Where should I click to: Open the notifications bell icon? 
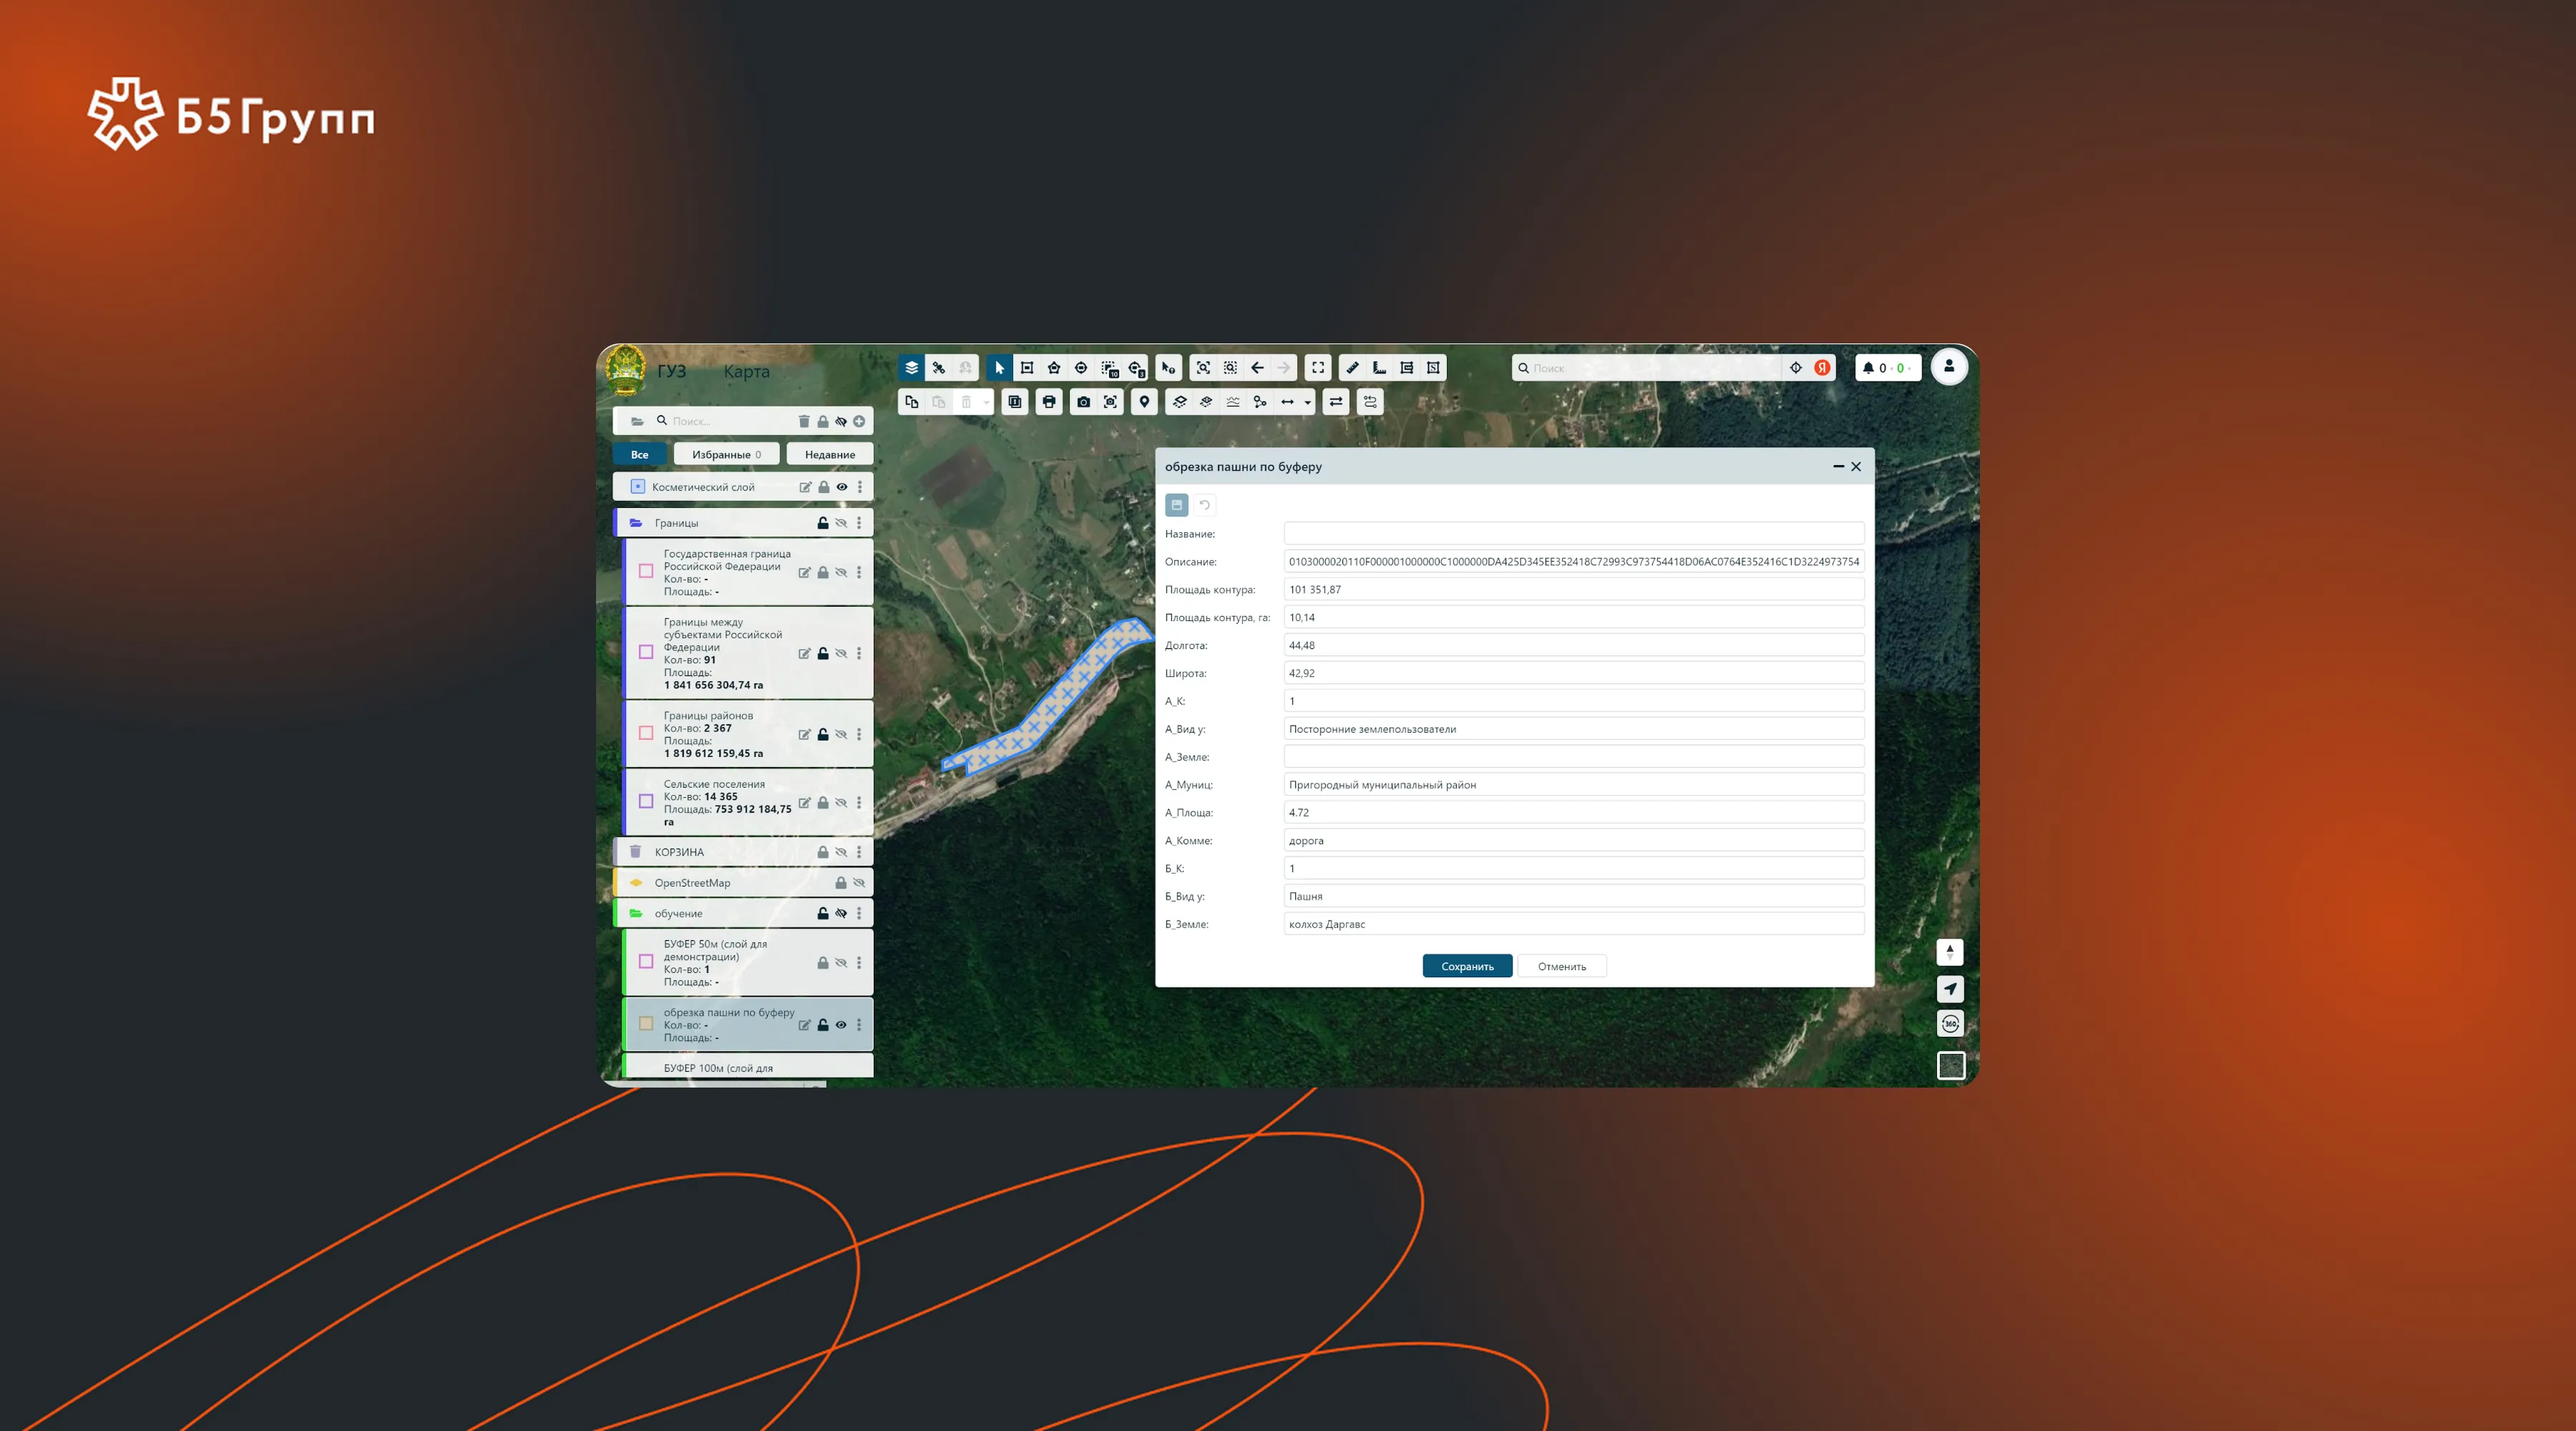coord(1868,368)
